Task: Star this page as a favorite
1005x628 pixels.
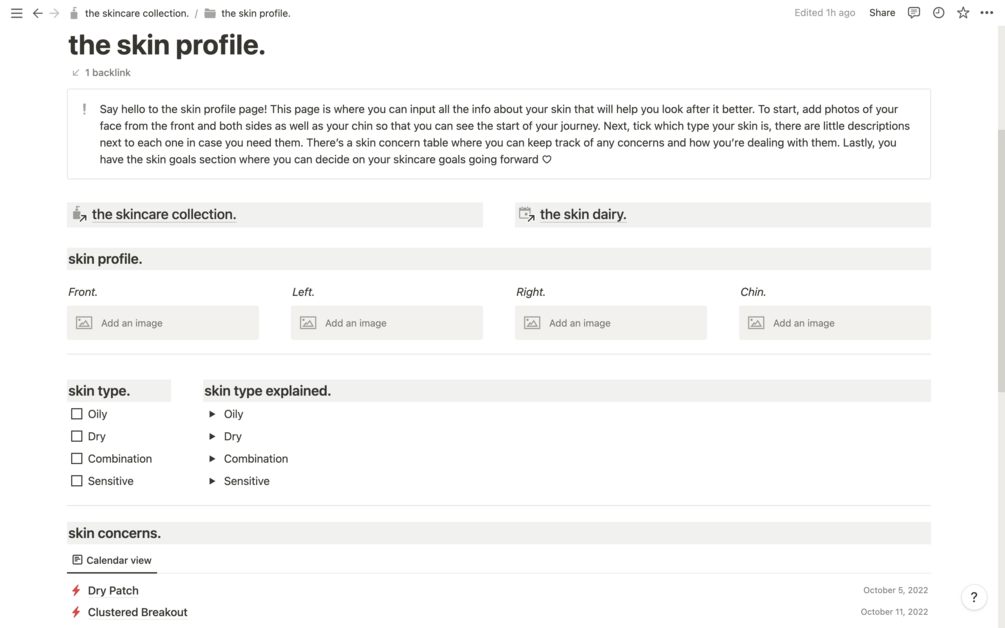Action: point(962,13)
